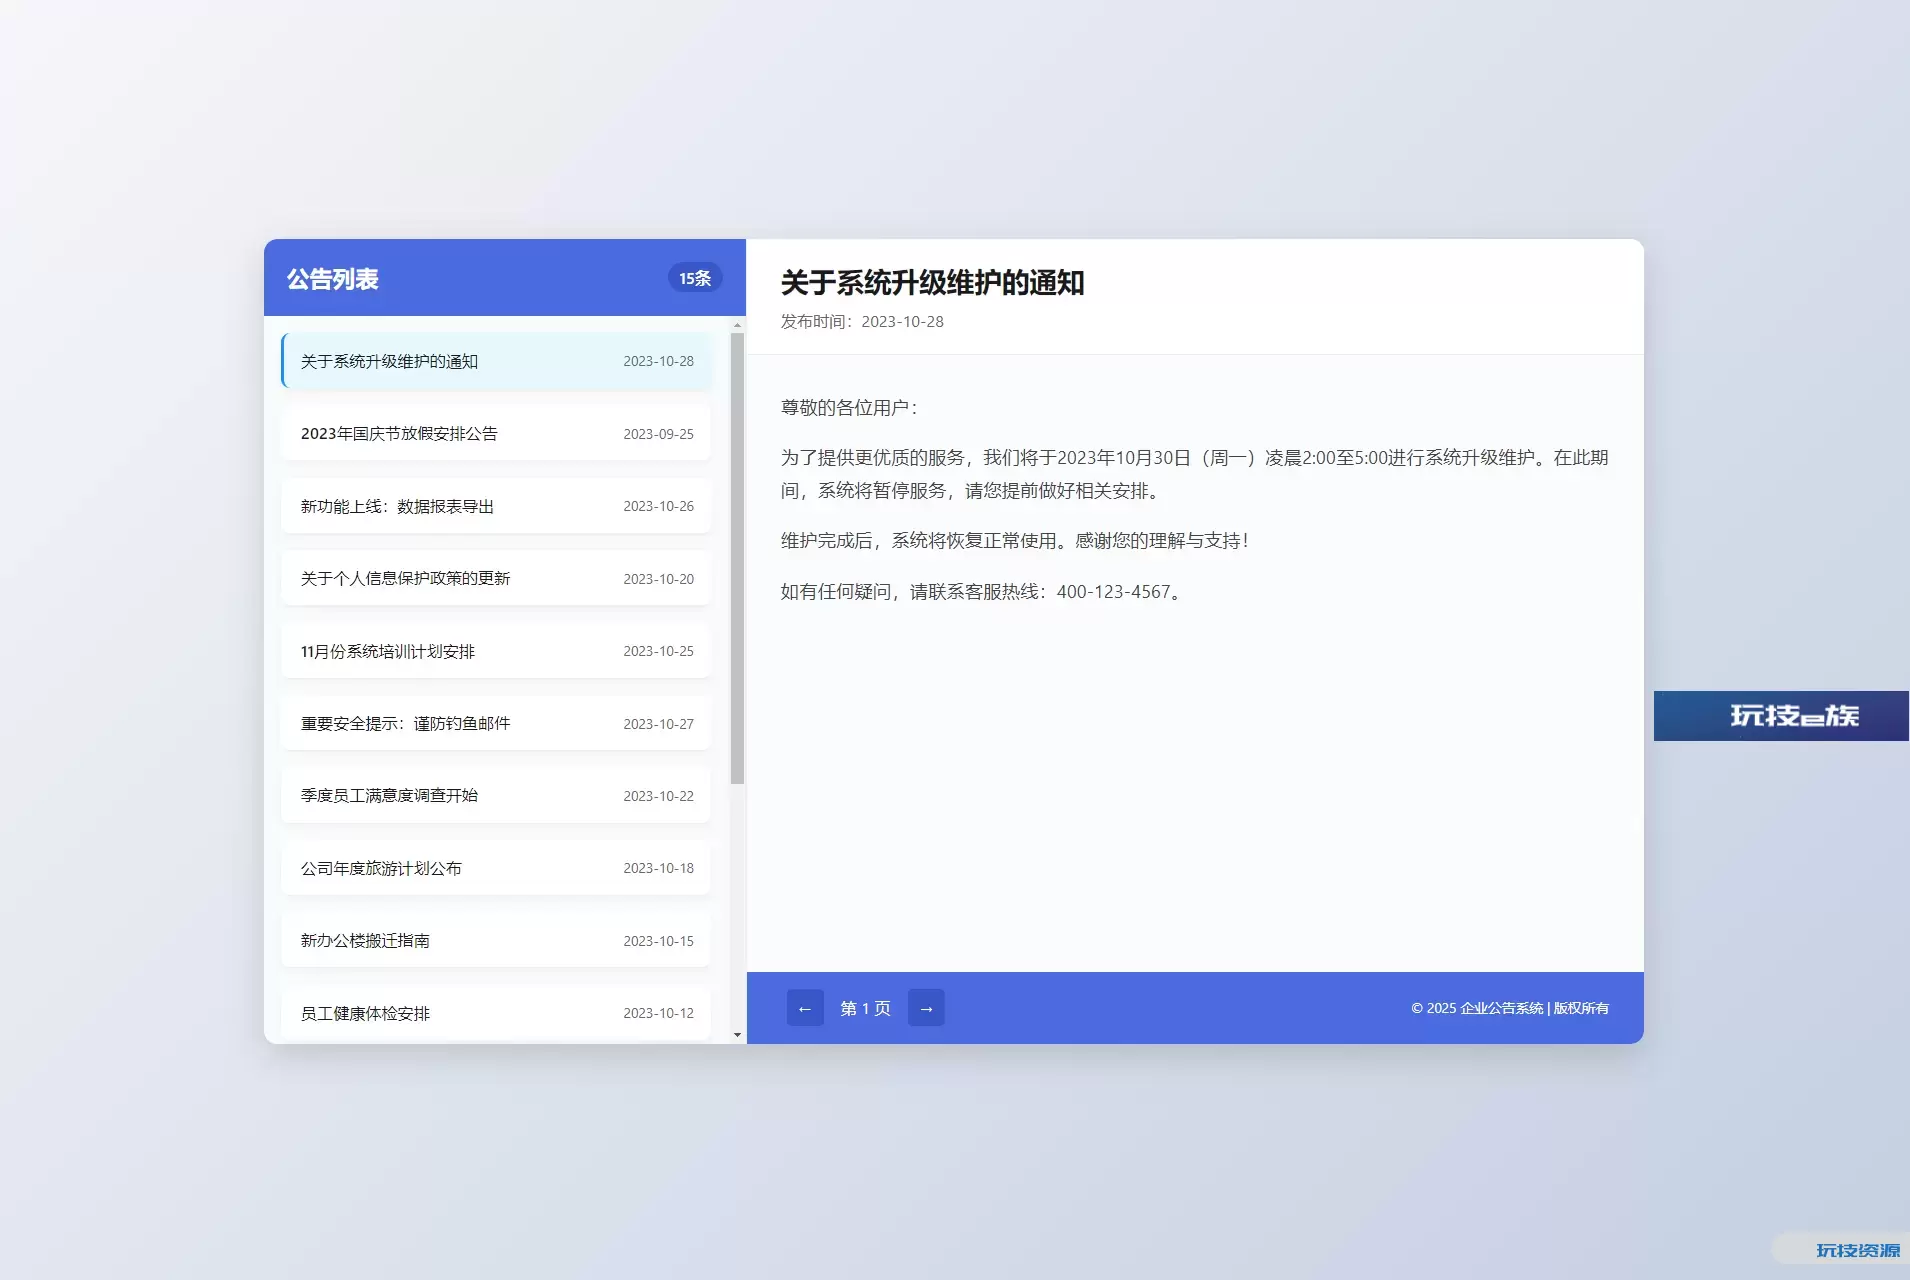This screenshot has width=1910, height=1280.
Task: Click the scrollbar up arrow in list
Action: click(x=738, y=325)
